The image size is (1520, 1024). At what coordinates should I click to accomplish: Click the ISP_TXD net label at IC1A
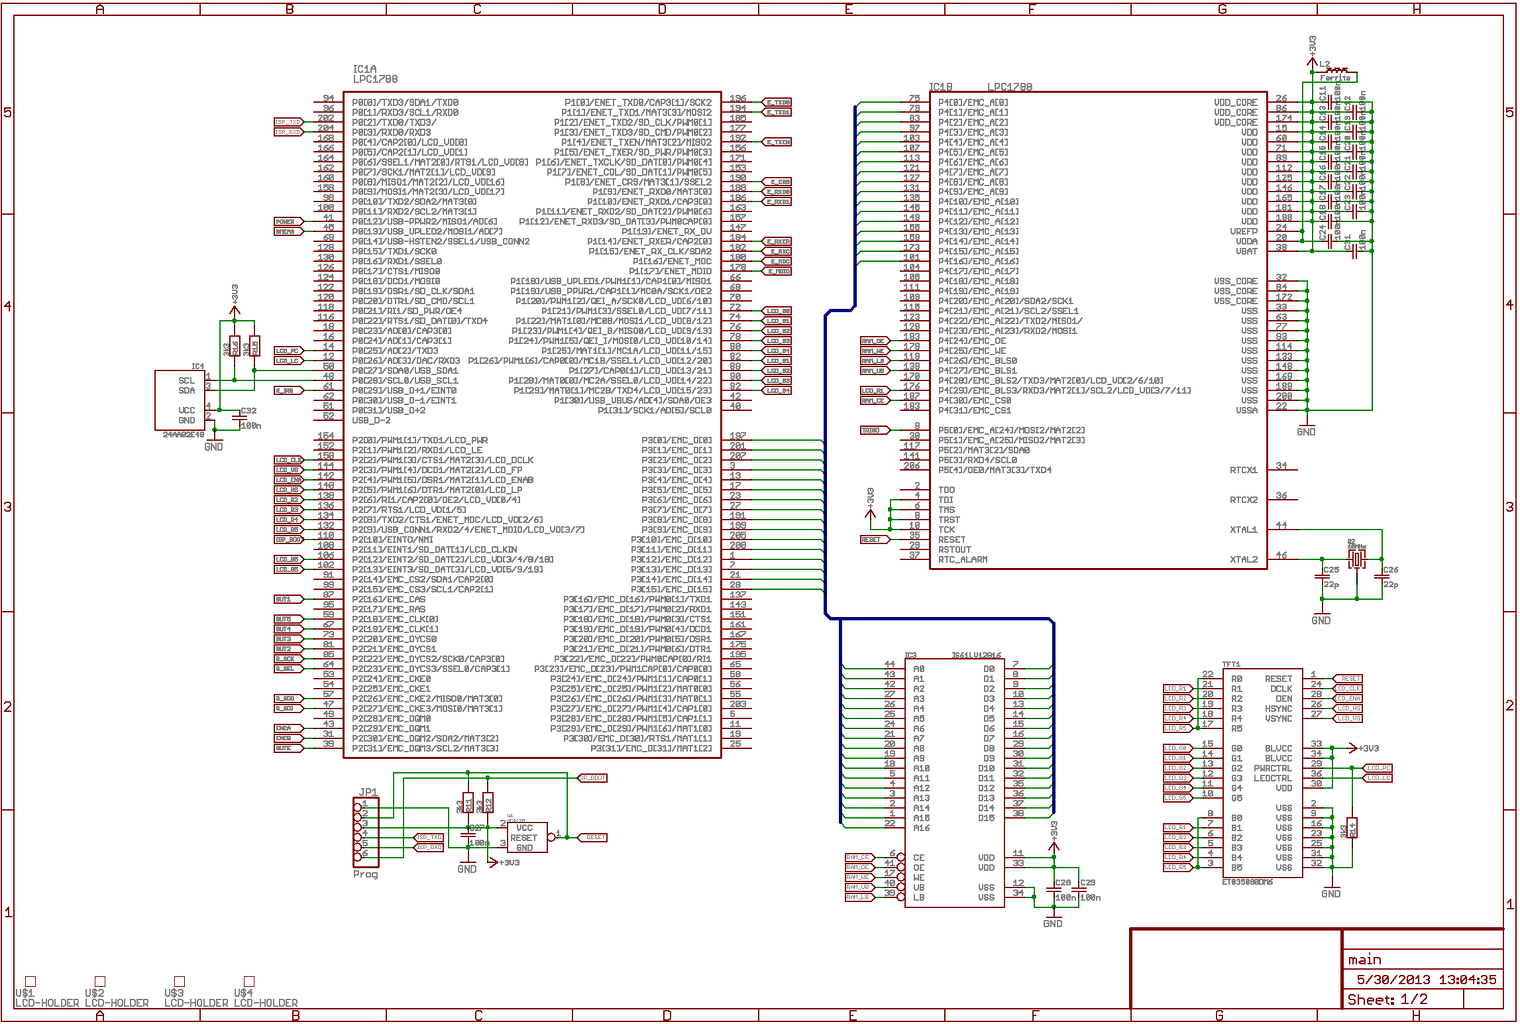coord(288,122)
